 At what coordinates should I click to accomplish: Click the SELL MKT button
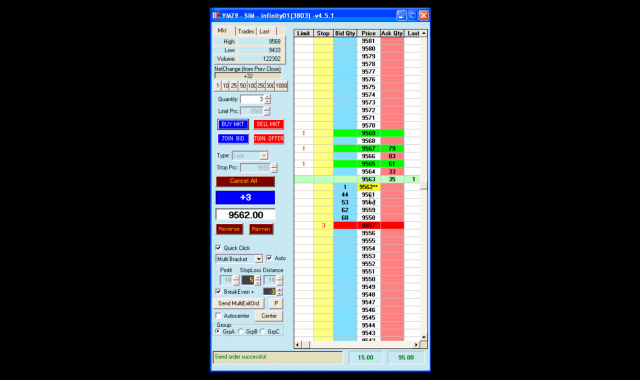[268, 124]
